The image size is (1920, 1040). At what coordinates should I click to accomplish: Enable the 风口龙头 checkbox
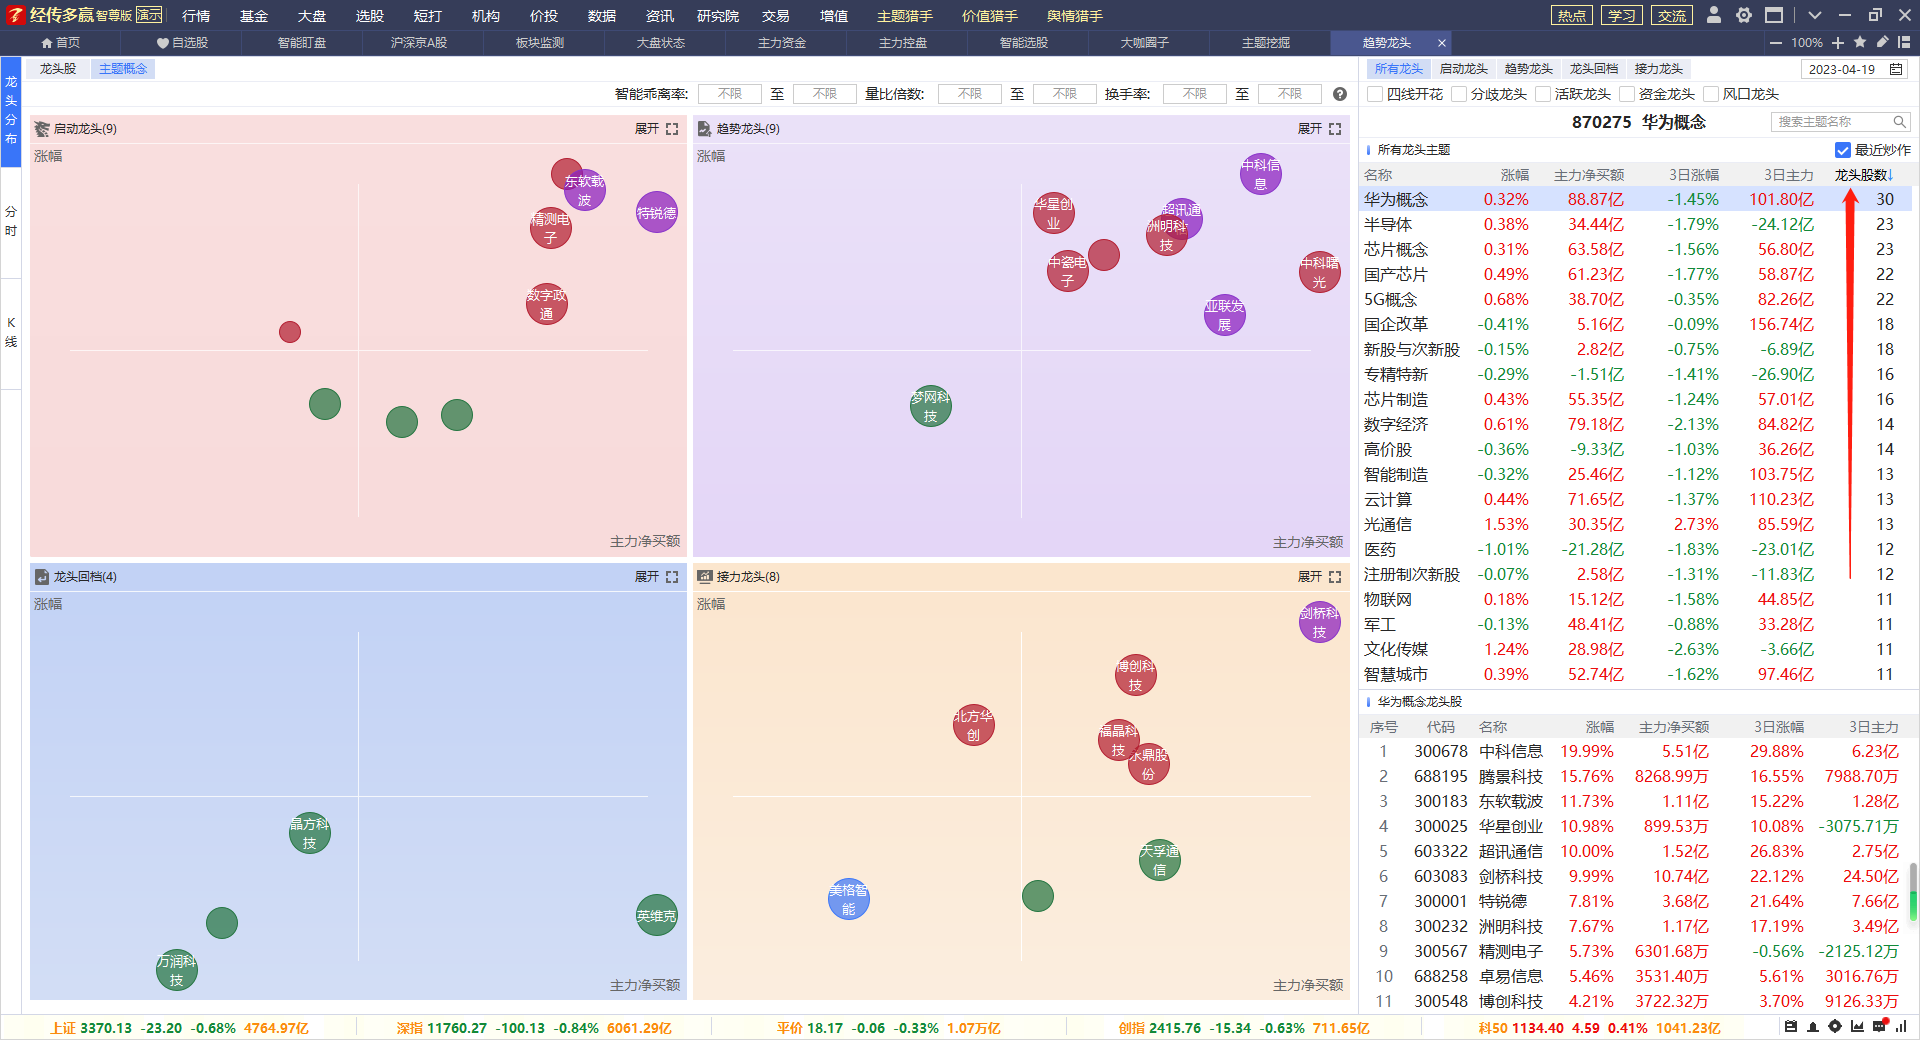coord(1711,94)
